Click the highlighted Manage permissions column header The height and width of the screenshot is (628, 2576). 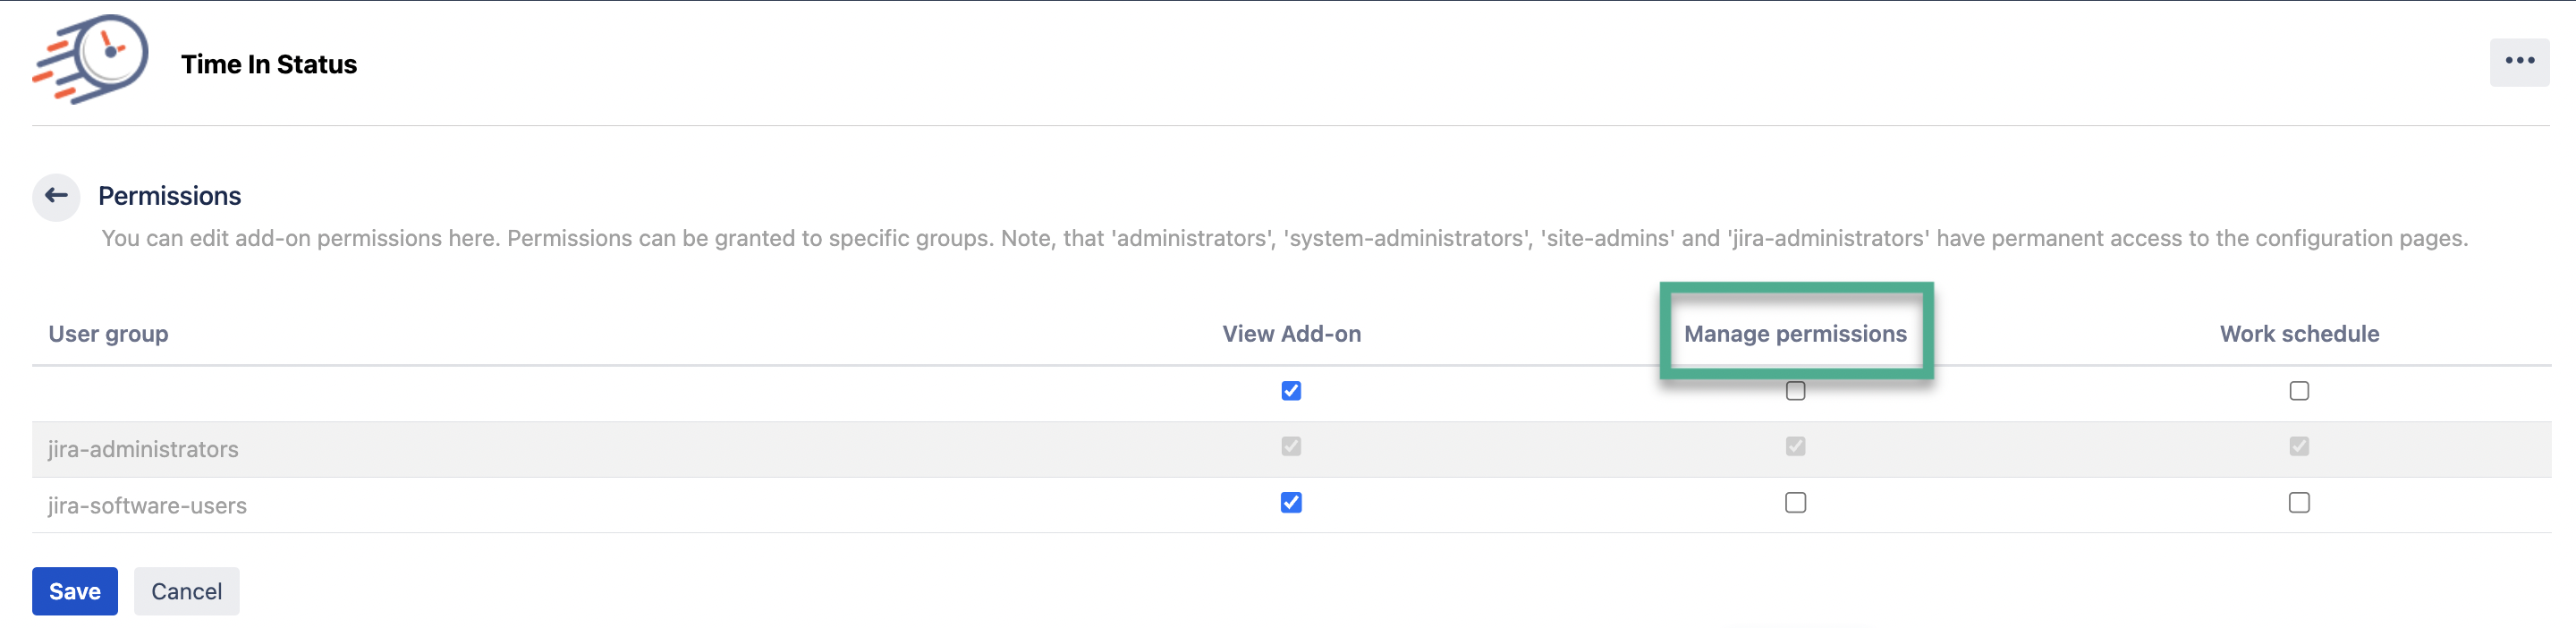(1795, 334)
